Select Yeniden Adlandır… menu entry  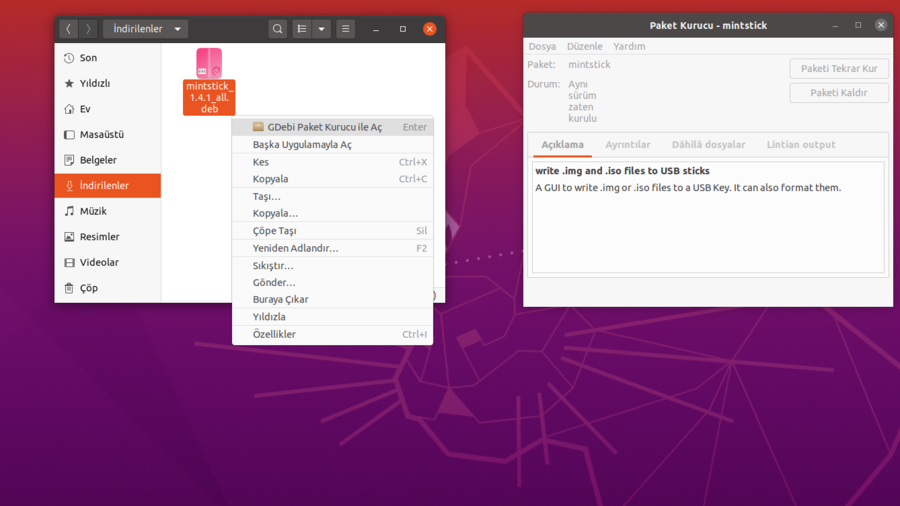pos(332,248)
